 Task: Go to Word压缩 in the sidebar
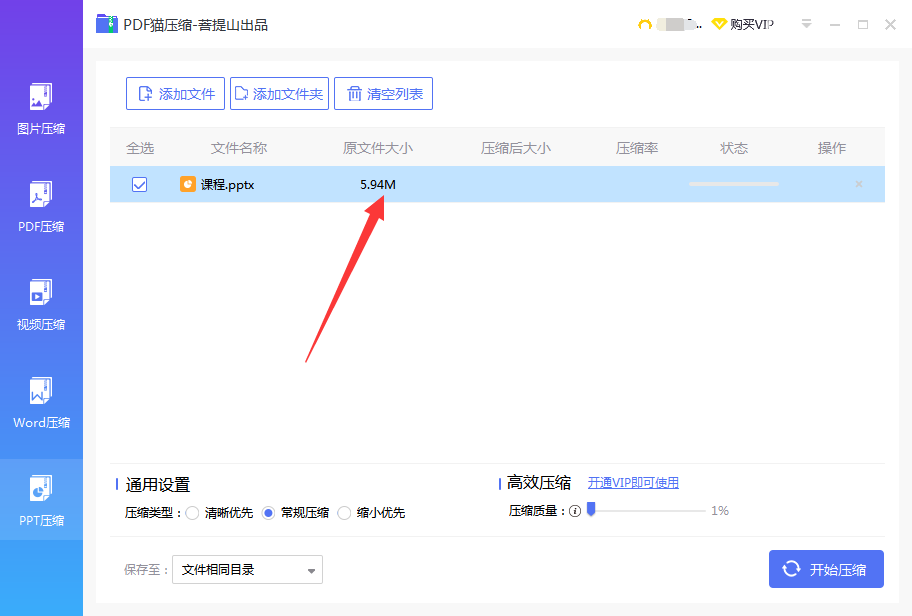[x=41, y=403]
